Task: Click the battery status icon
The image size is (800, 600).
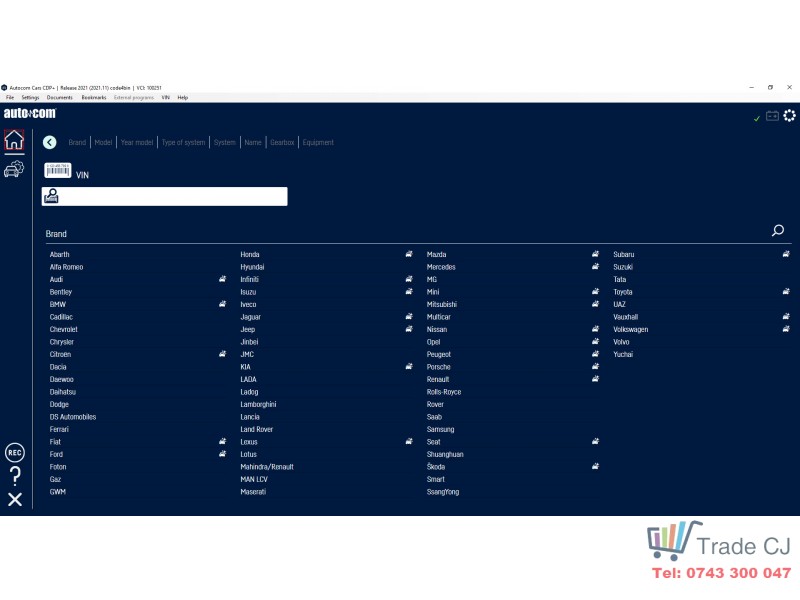Action: [x=772, y=116]
